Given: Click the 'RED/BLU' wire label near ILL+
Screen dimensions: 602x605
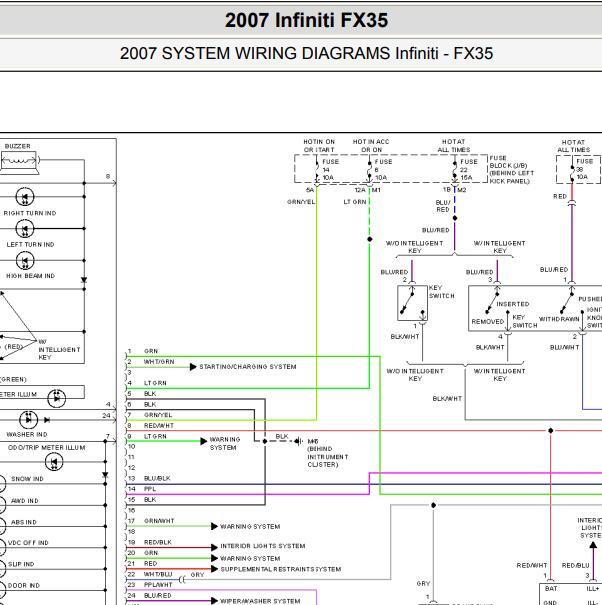Looking at the screenshot, I should pos(575,565).
